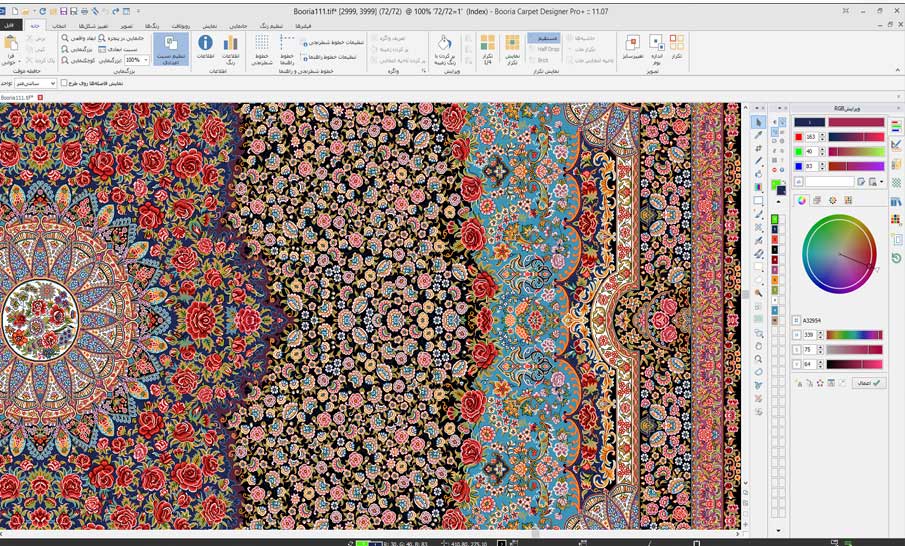
Task: Open the Selection (انتخاب) ribbon tab
Action: point(59,26)
